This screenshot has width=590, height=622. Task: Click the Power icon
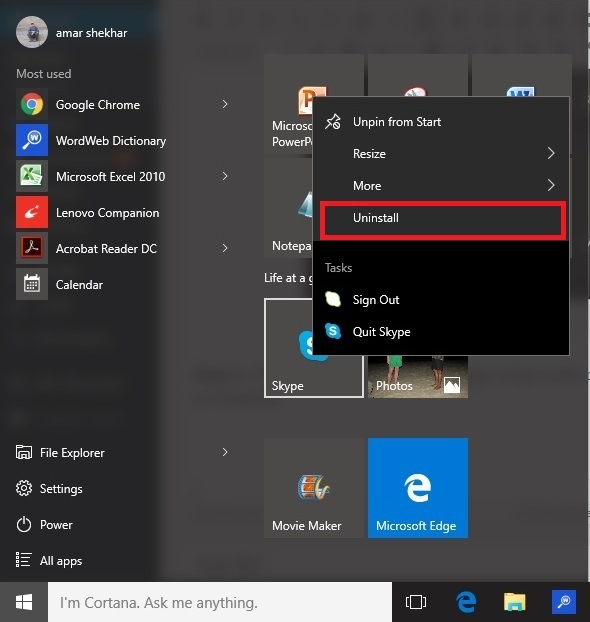(x=24, y=524)
